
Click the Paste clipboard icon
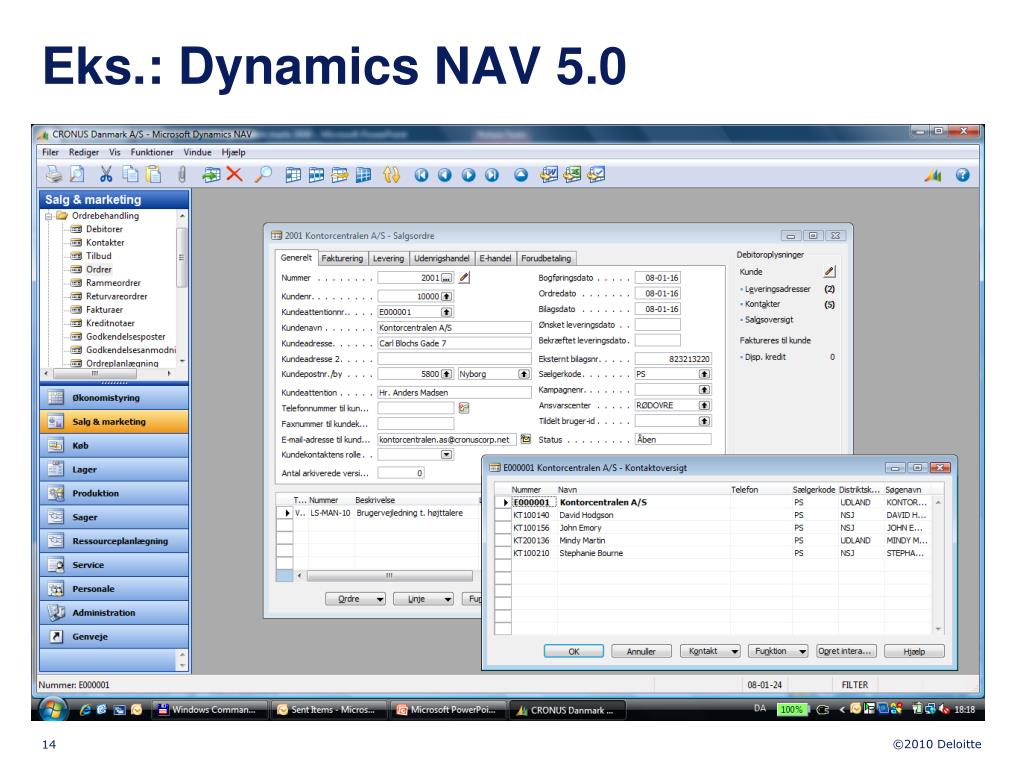pyautogui.click(x=153, y=174)
